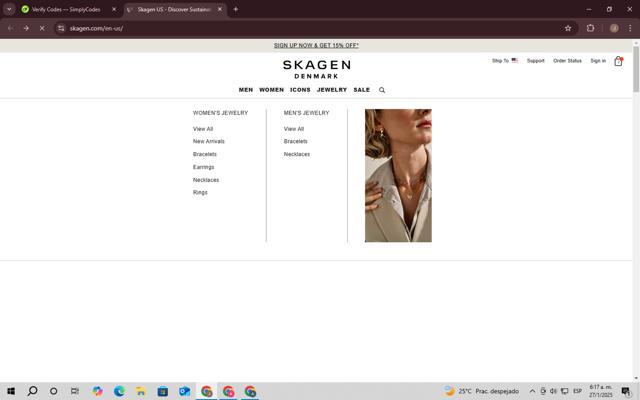Click the jewelry model promo image
This screenshot has height=400, width=640.
(398, 176)
